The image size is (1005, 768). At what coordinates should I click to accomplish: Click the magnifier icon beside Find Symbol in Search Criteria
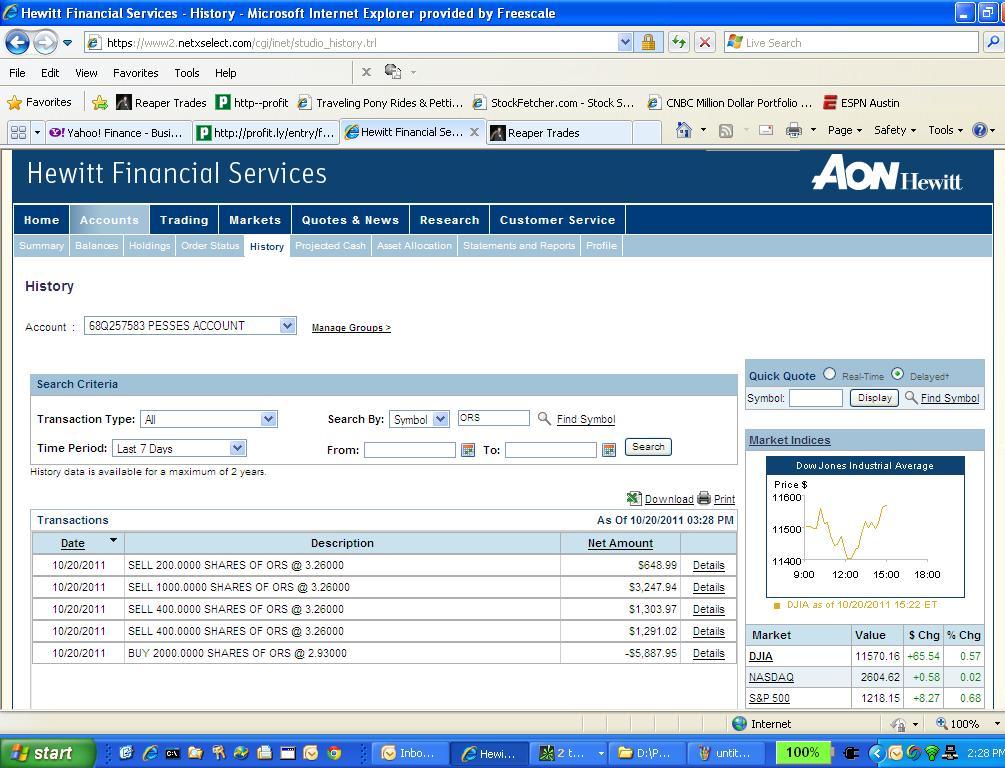coord(544,419)
